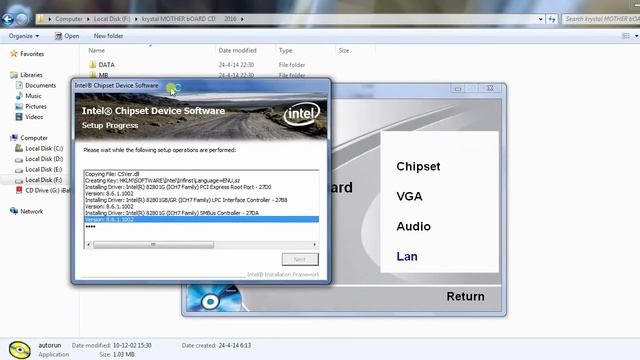Click Chipset in driver menu
Viewport: 640px width, 360px height.
click(418, 167)
